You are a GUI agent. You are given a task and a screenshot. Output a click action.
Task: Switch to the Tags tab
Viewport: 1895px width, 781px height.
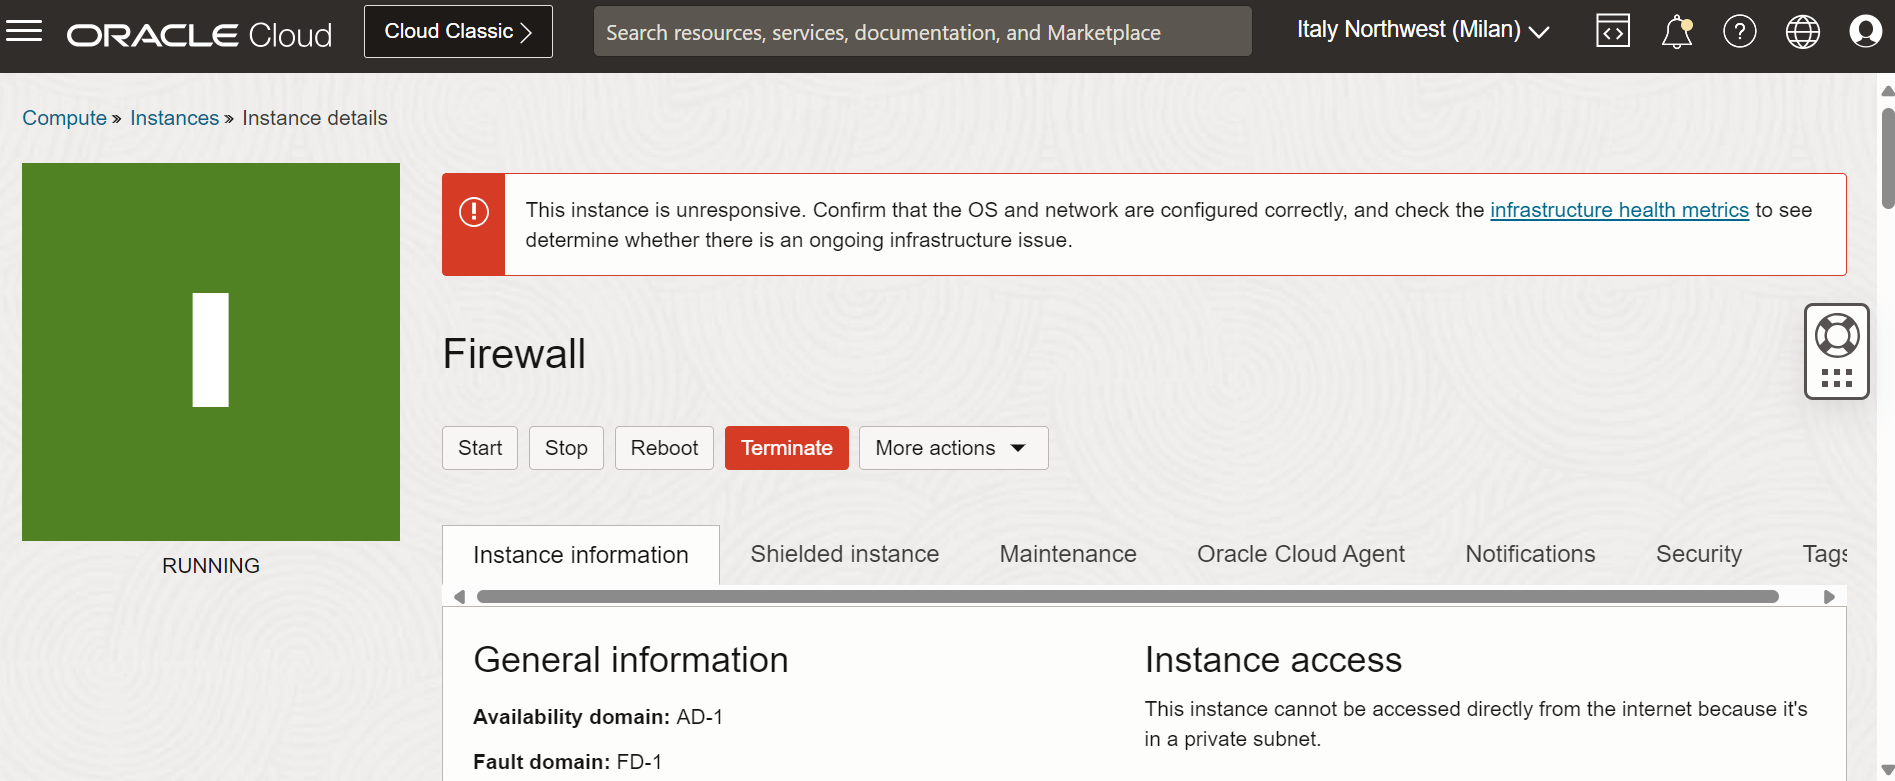tap(1824, 554)
